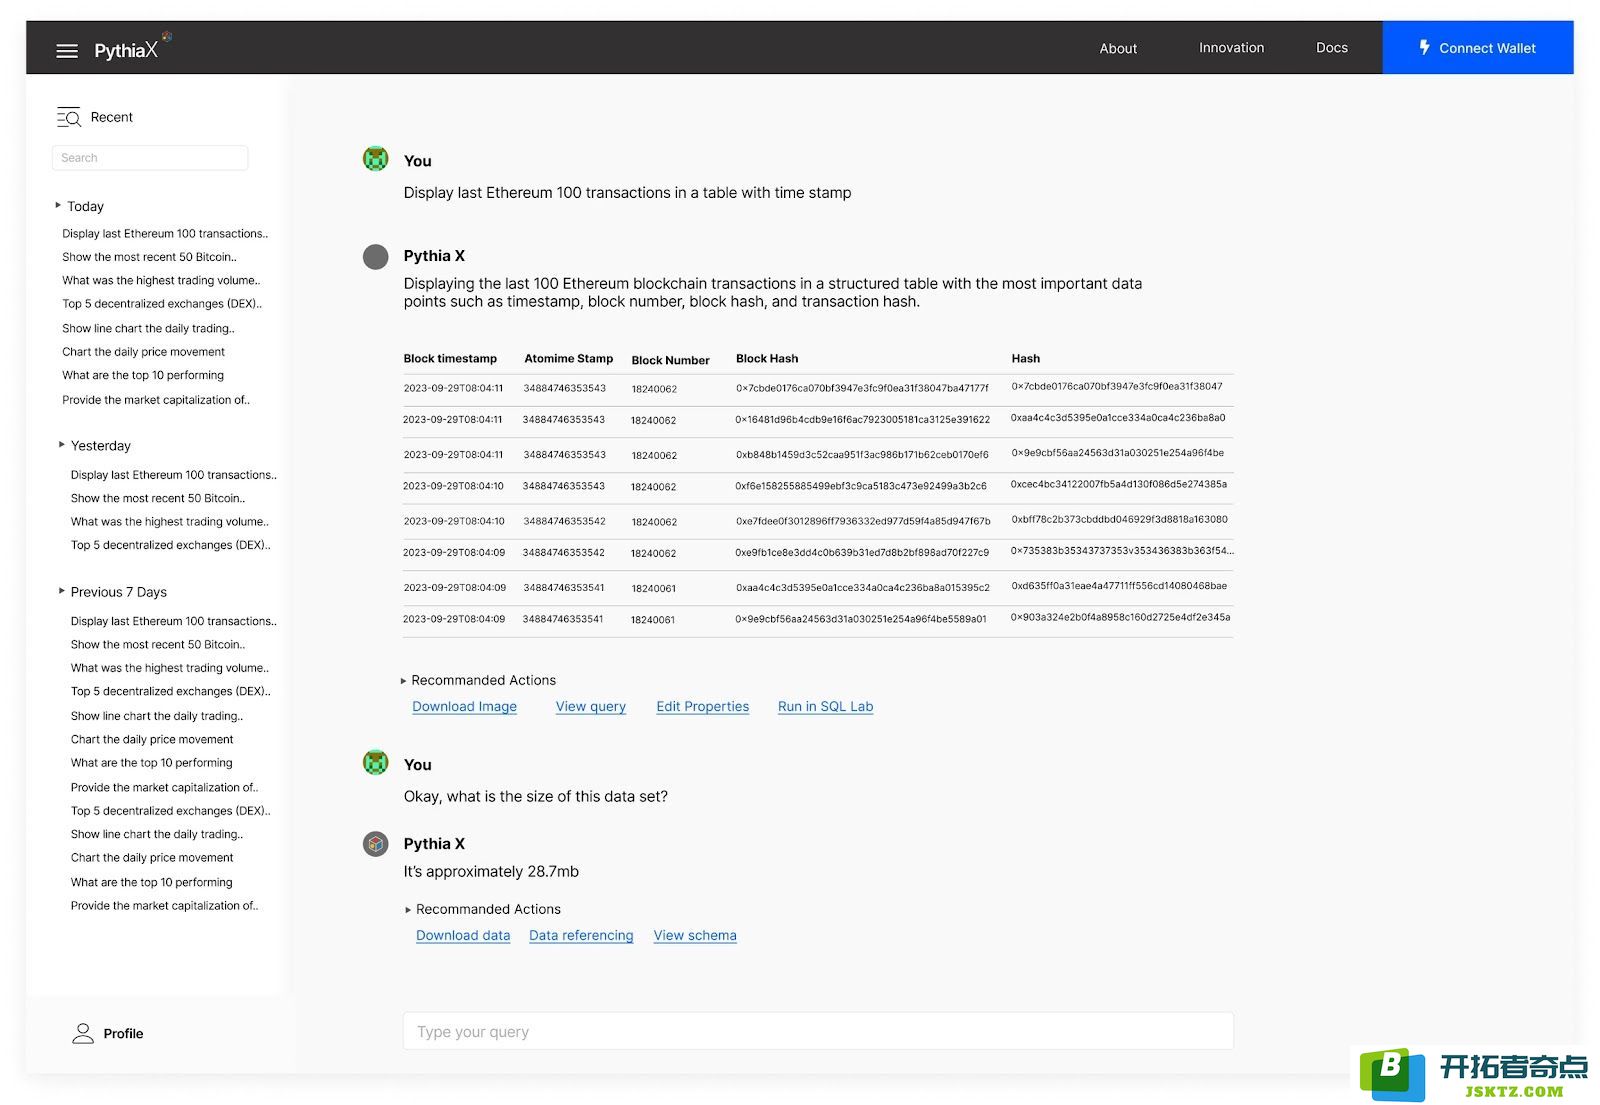
Task: Click the Pythia X cube avatar icon
Action: pyautogui.click(x=375, y=844)
